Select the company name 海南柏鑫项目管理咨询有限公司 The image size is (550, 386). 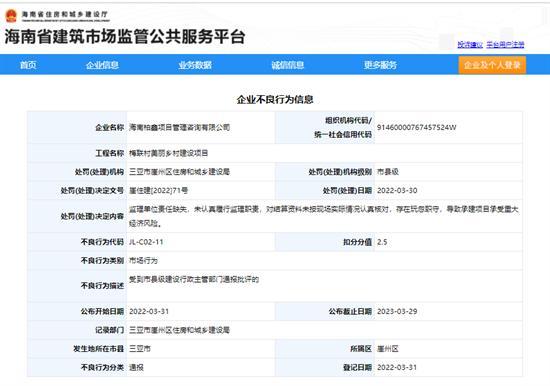coord(180,127)
